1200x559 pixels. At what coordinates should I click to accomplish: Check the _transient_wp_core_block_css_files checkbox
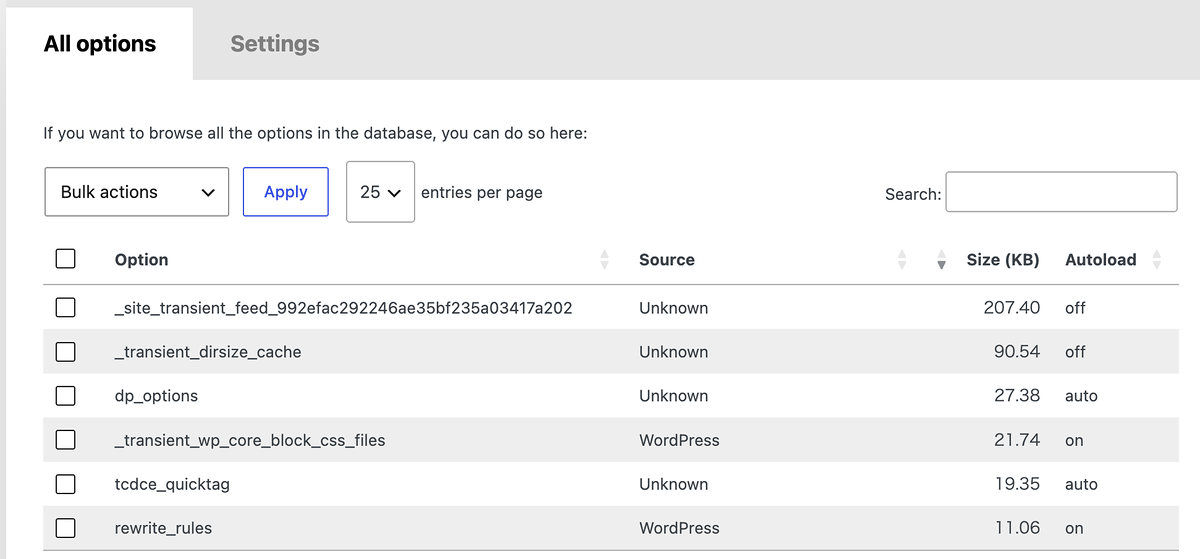(66, 440)
